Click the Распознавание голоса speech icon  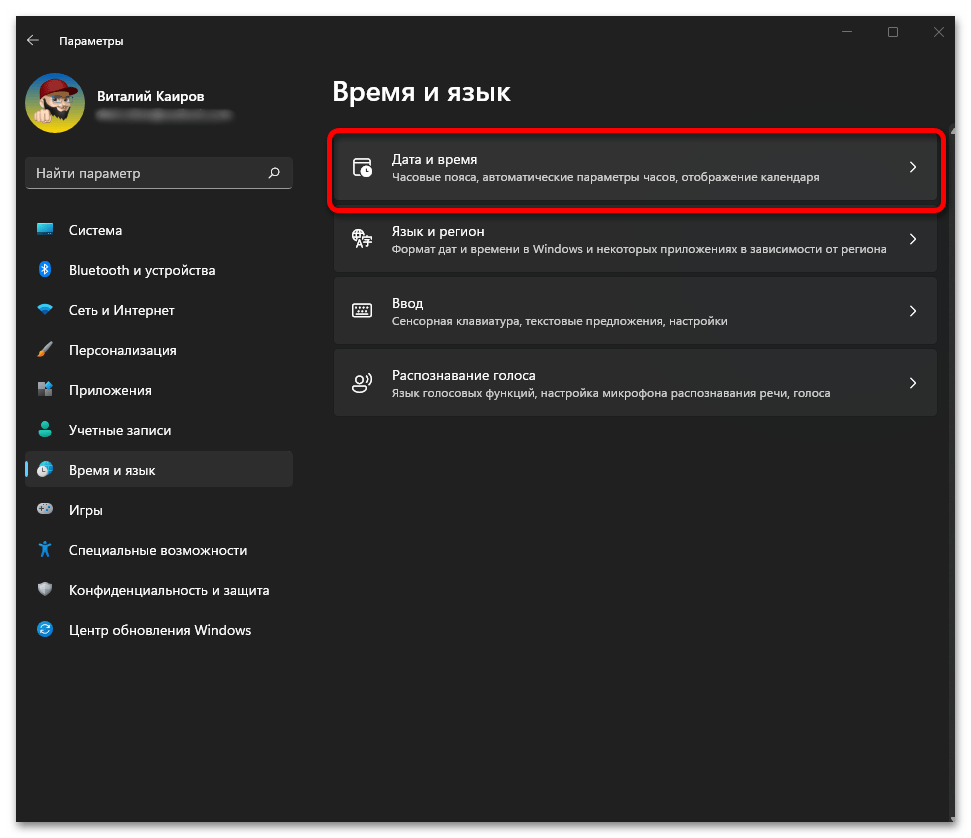pos(362,383)
